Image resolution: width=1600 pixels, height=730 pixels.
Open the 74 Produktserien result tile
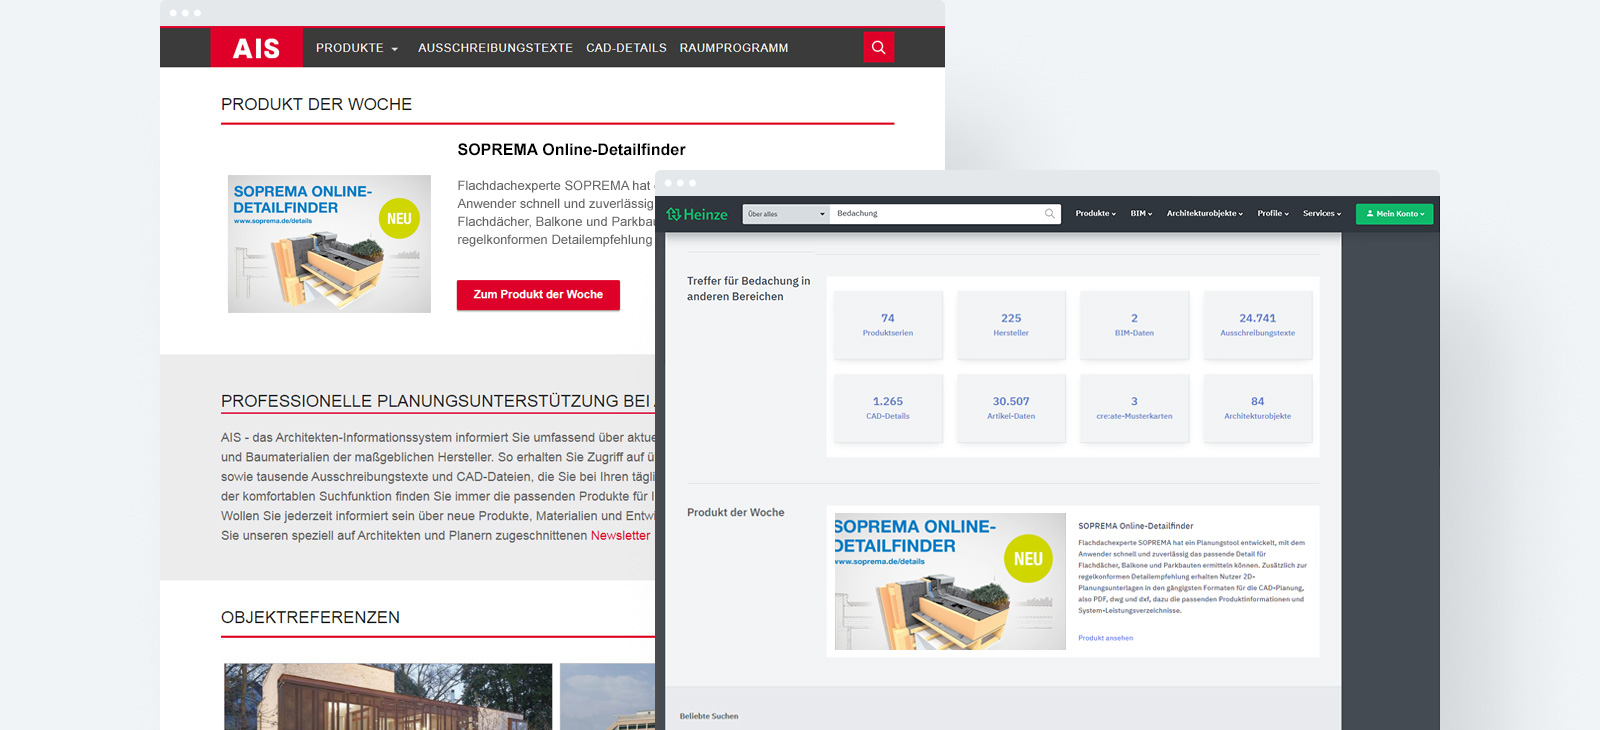(888, 325)
